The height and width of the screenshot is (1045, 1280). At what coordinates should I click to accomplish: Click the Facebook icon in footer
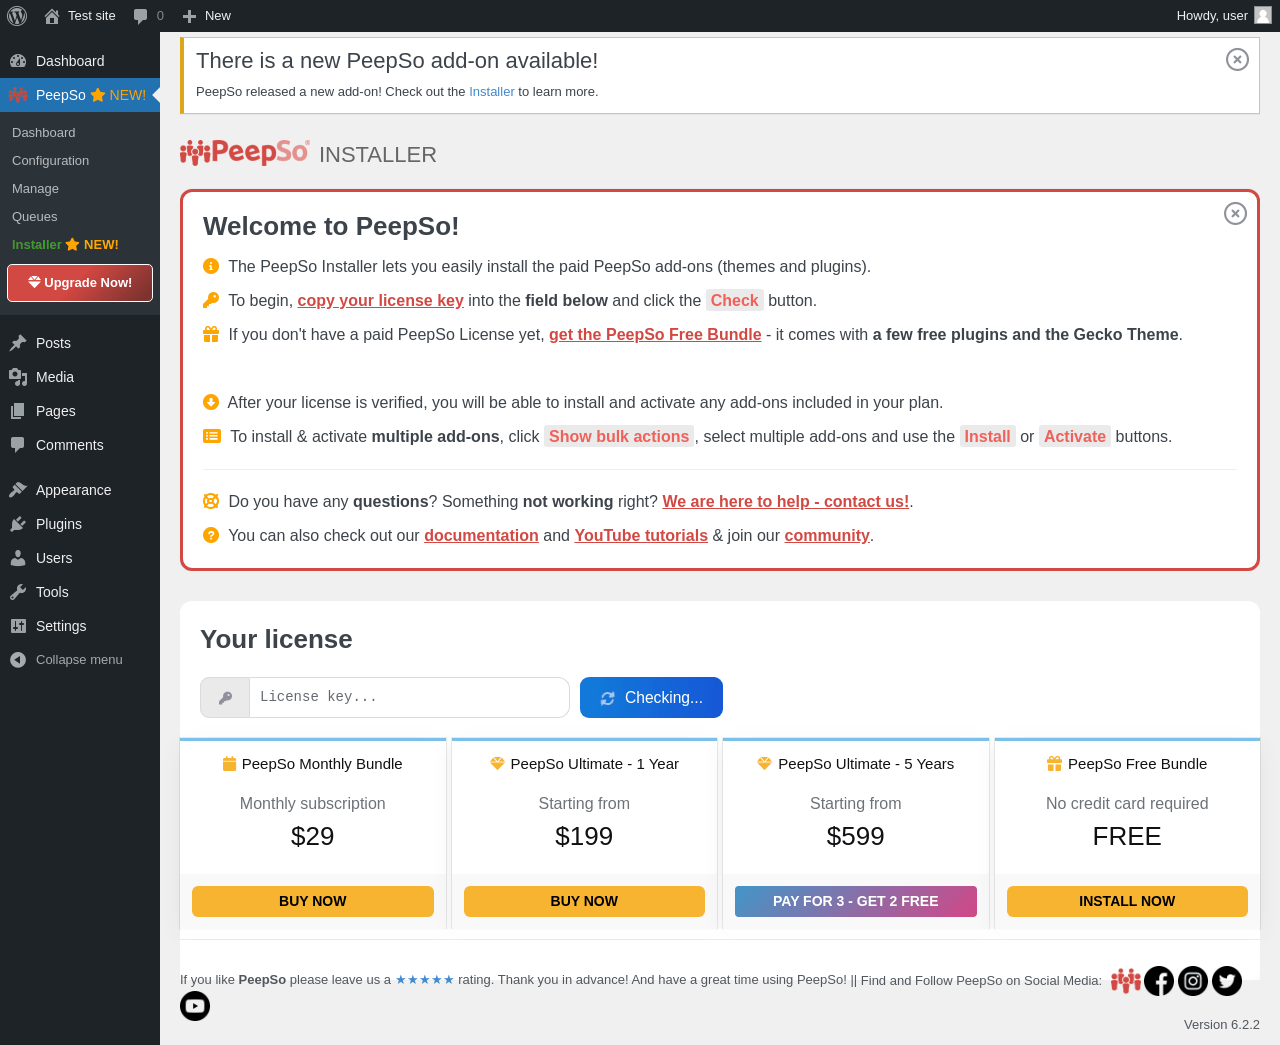(1159, 981)
